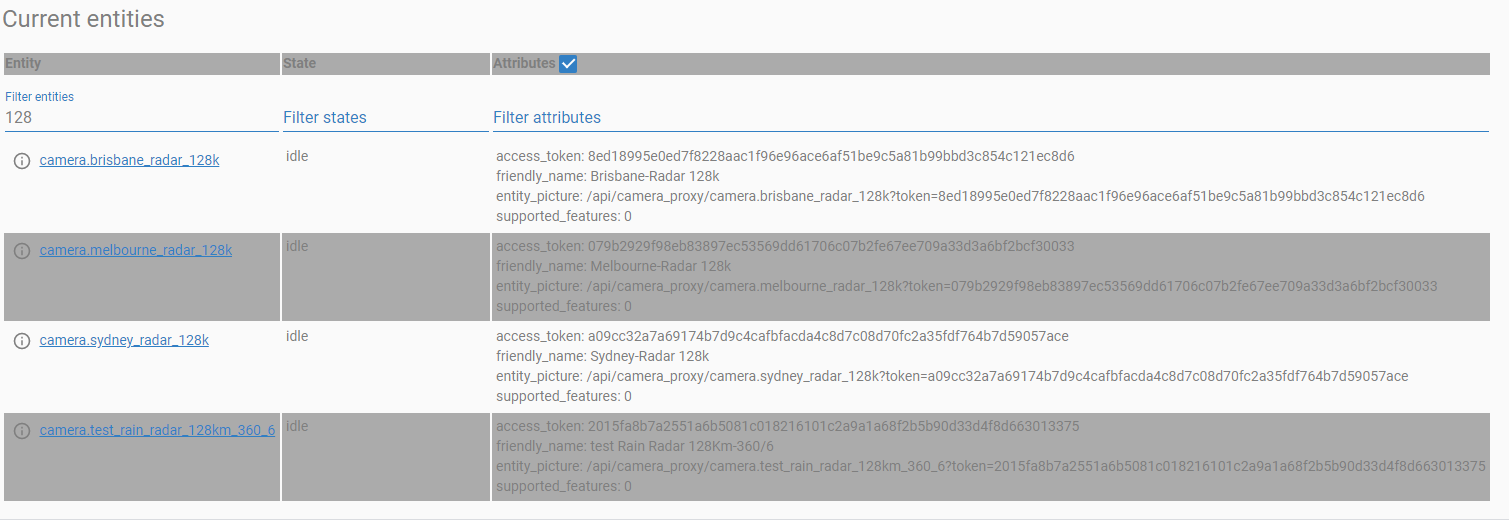The height and width of the screenshot is (520, 1509).
Task: Select the idle state of Sydney radar
Action: [x=297, y=336]
